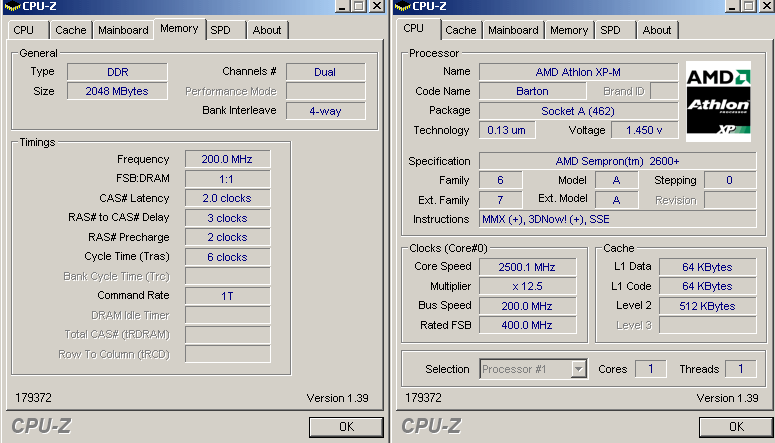The width and height of the screenshot is (775, 443).
Task: Click Family value 6
Action: point(500,180)
